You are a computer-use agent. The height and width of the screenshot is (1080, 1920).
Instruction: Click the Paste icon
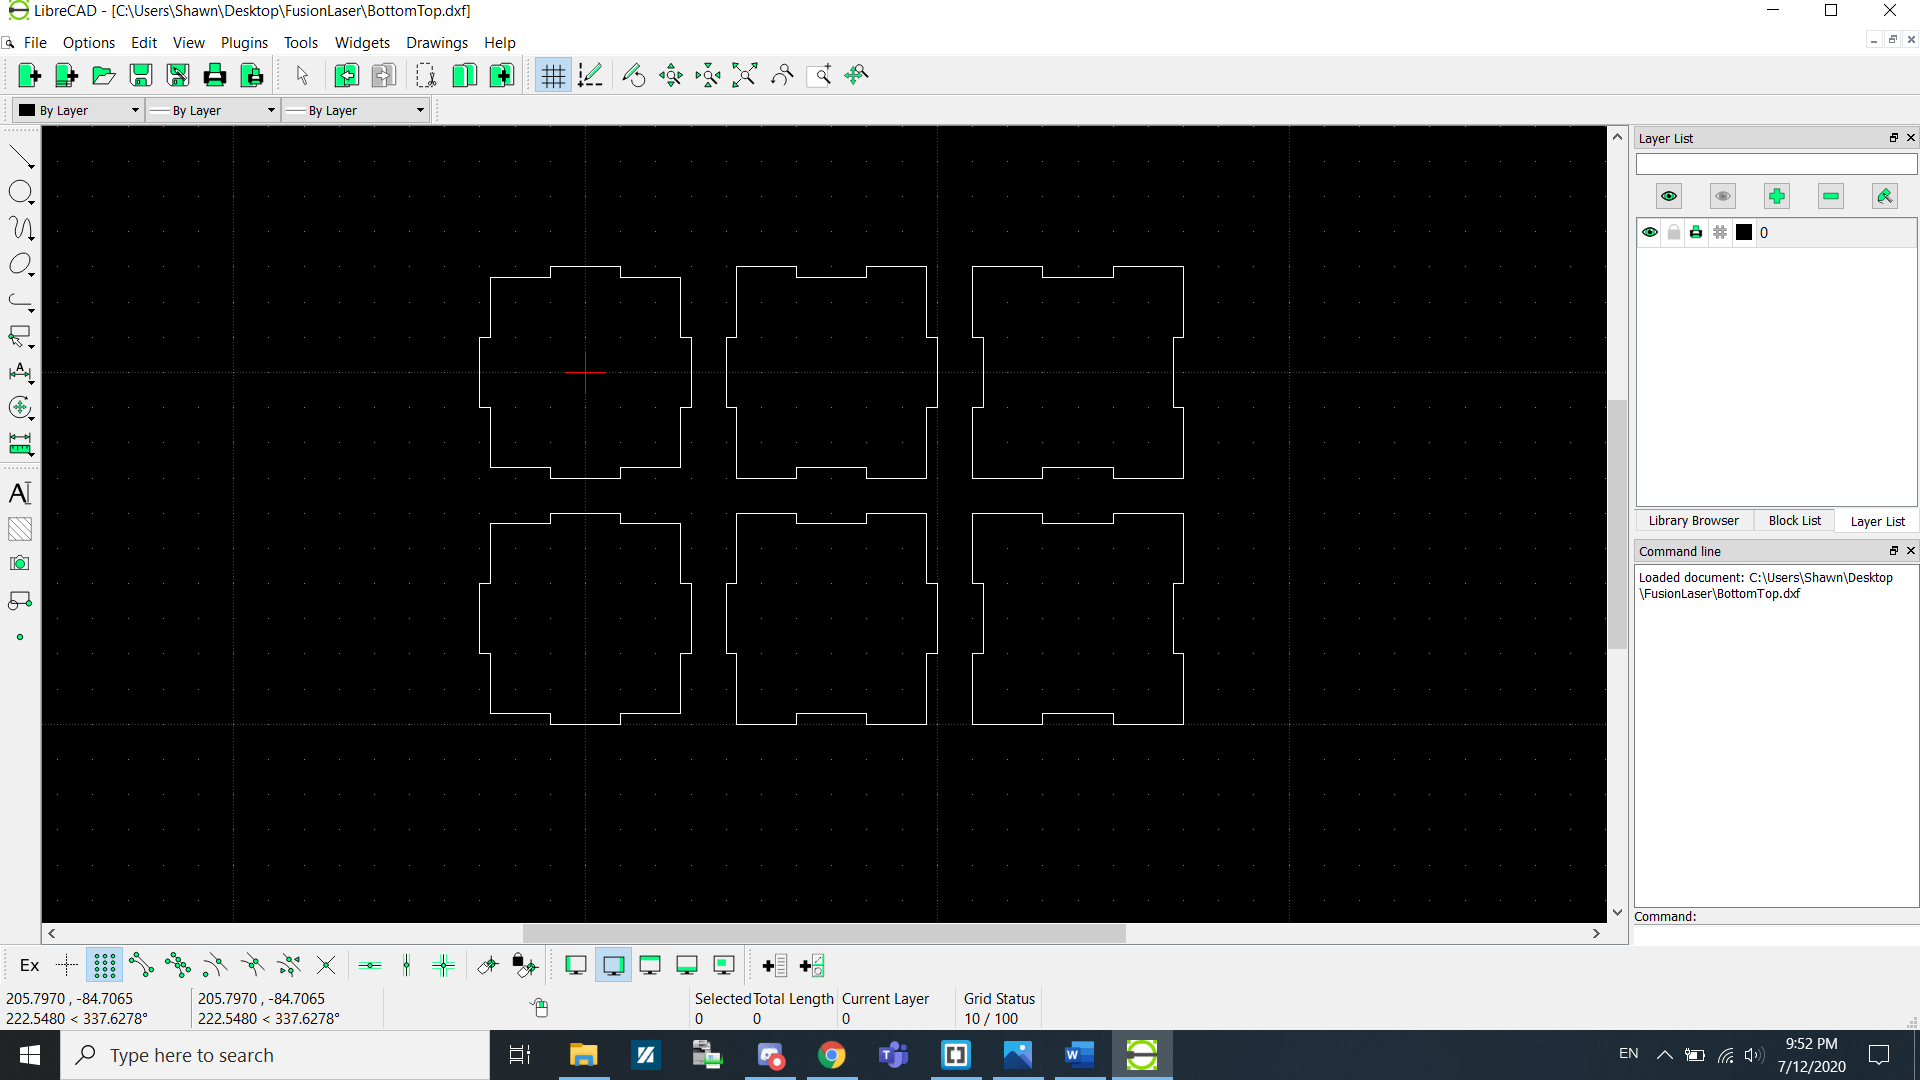pos(501,75)
